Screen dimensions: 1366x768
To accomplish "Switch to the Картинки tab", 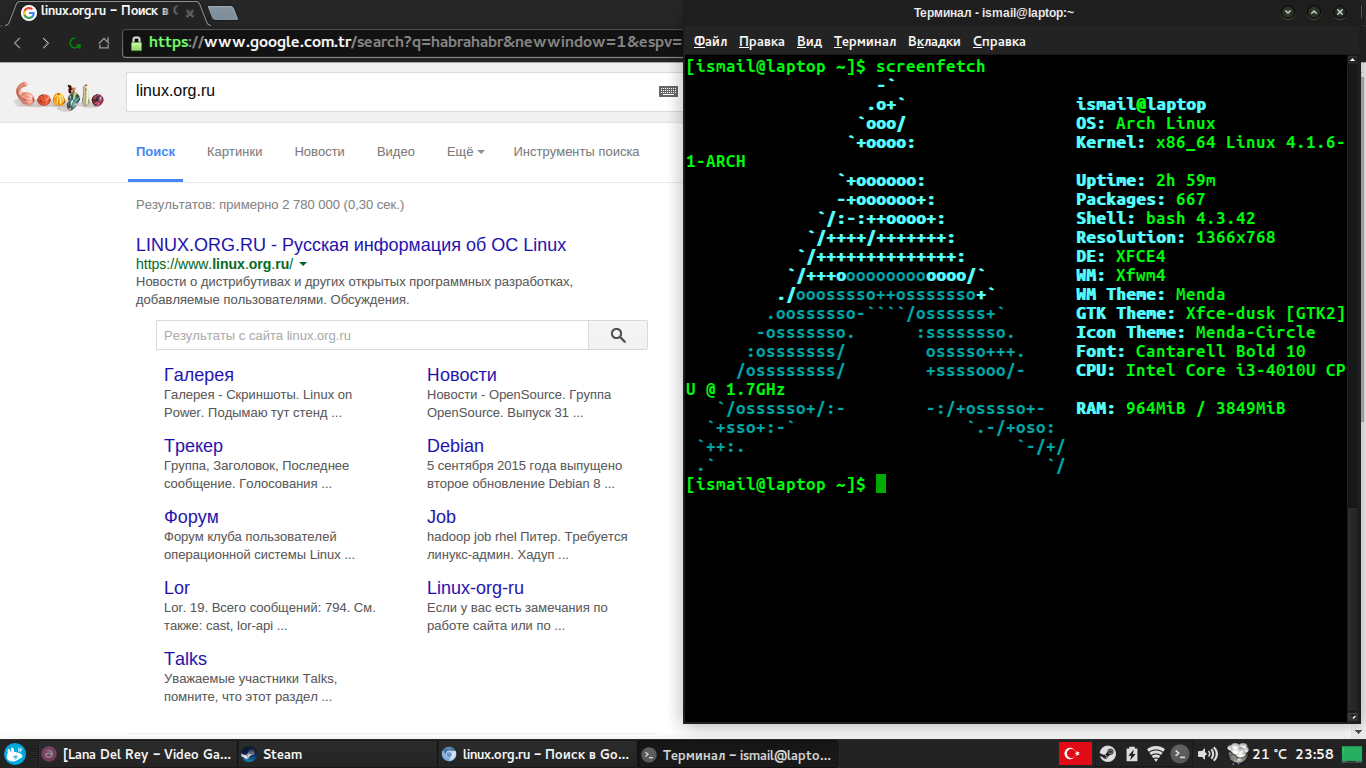I will (x=235, y=152).
